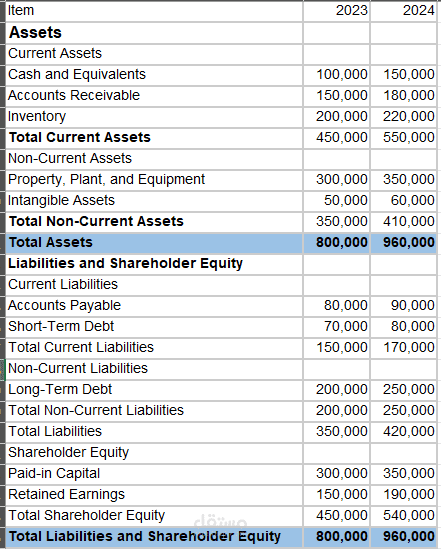Click the 'Inventory' row label
Viewport: 441px width, 549px height.
(x=154, y=117)
